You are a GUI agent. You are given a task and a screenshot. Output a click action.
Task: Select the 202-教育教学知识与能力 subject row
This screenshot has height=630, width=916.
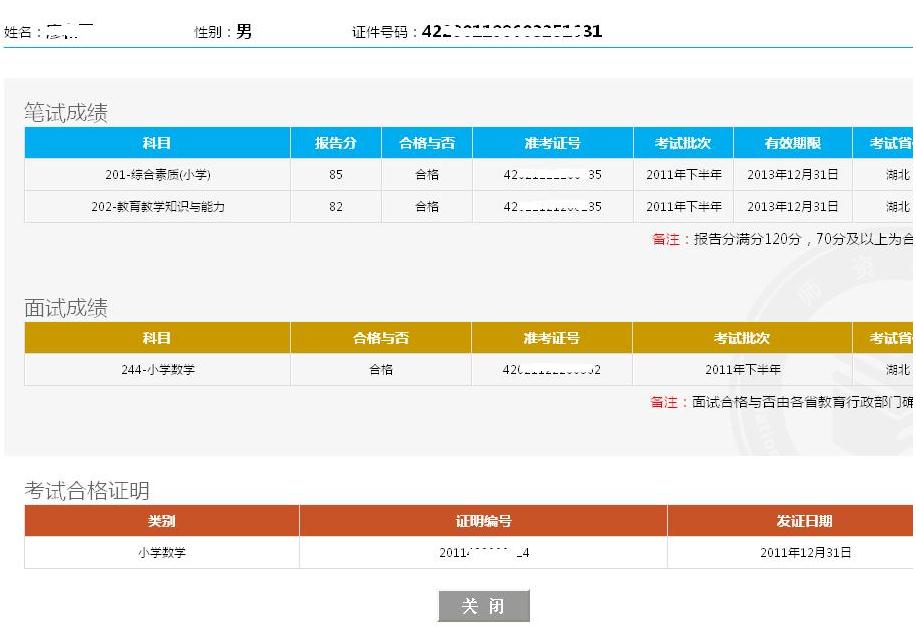click(156, 207)
